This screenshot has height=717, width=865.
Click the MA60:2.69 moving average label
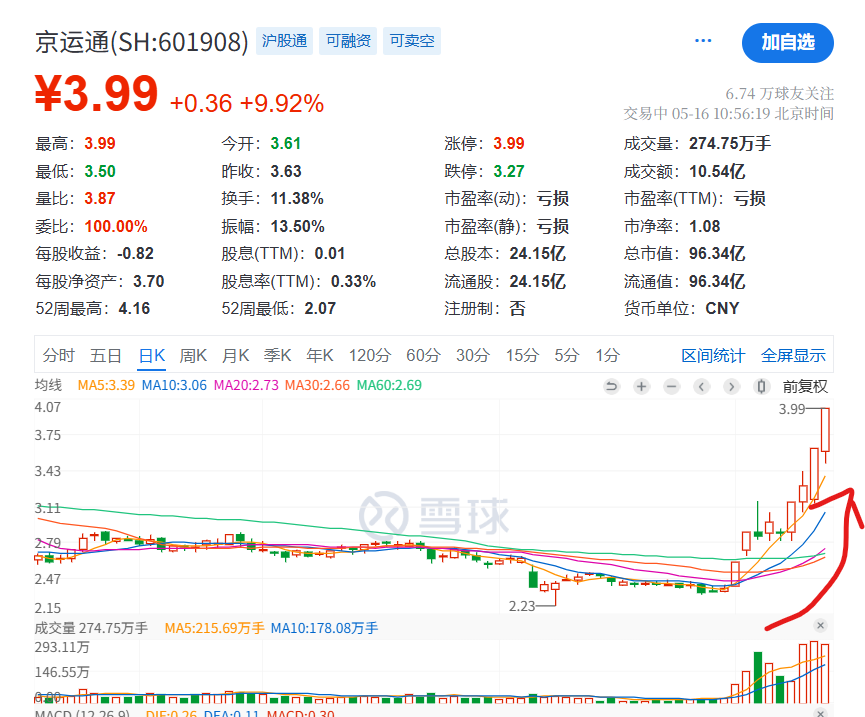(389, 385)
